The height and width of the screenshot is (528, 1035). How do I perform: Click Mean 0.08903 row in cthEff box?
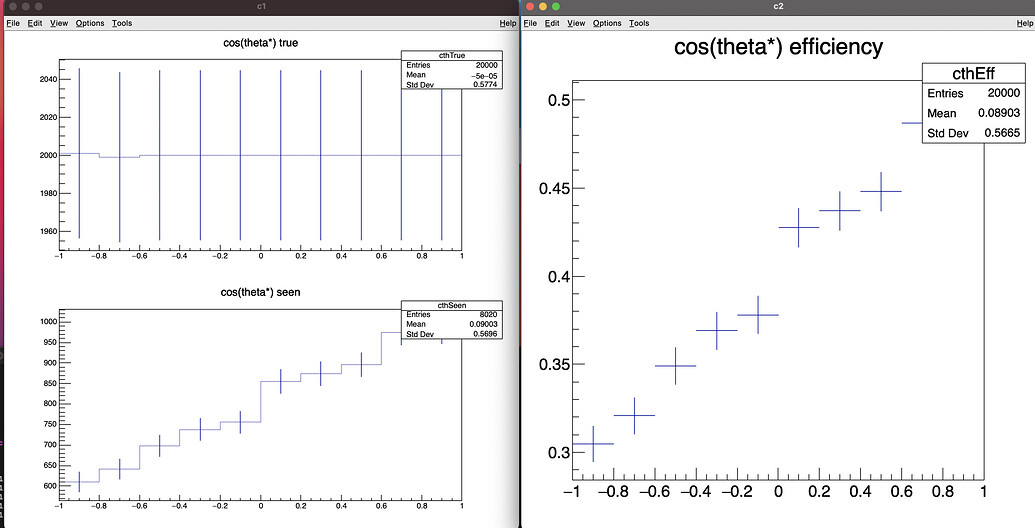pos(973,113)
